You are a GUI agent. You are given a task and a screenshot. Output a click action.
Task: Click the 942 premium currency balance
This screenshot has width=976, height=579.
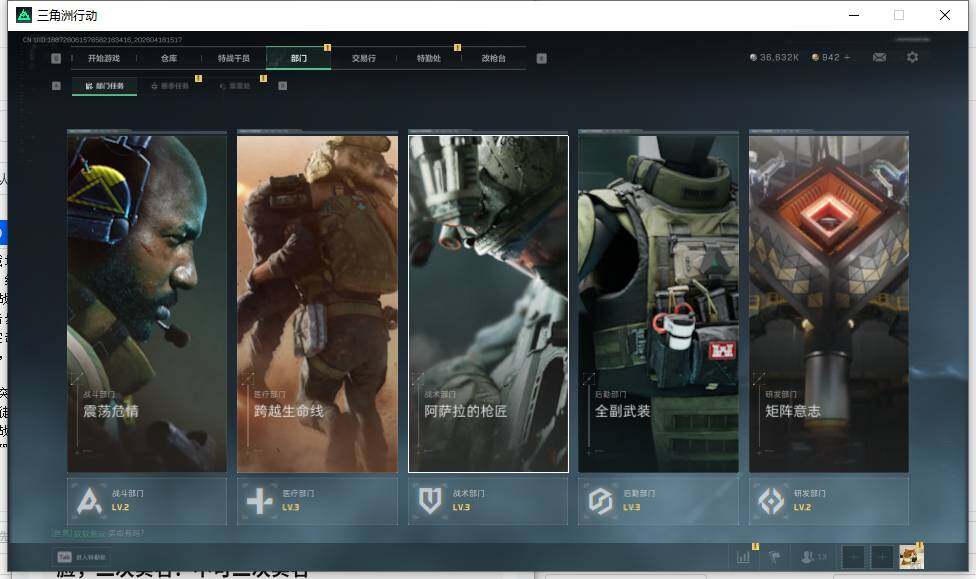[826, 57]
